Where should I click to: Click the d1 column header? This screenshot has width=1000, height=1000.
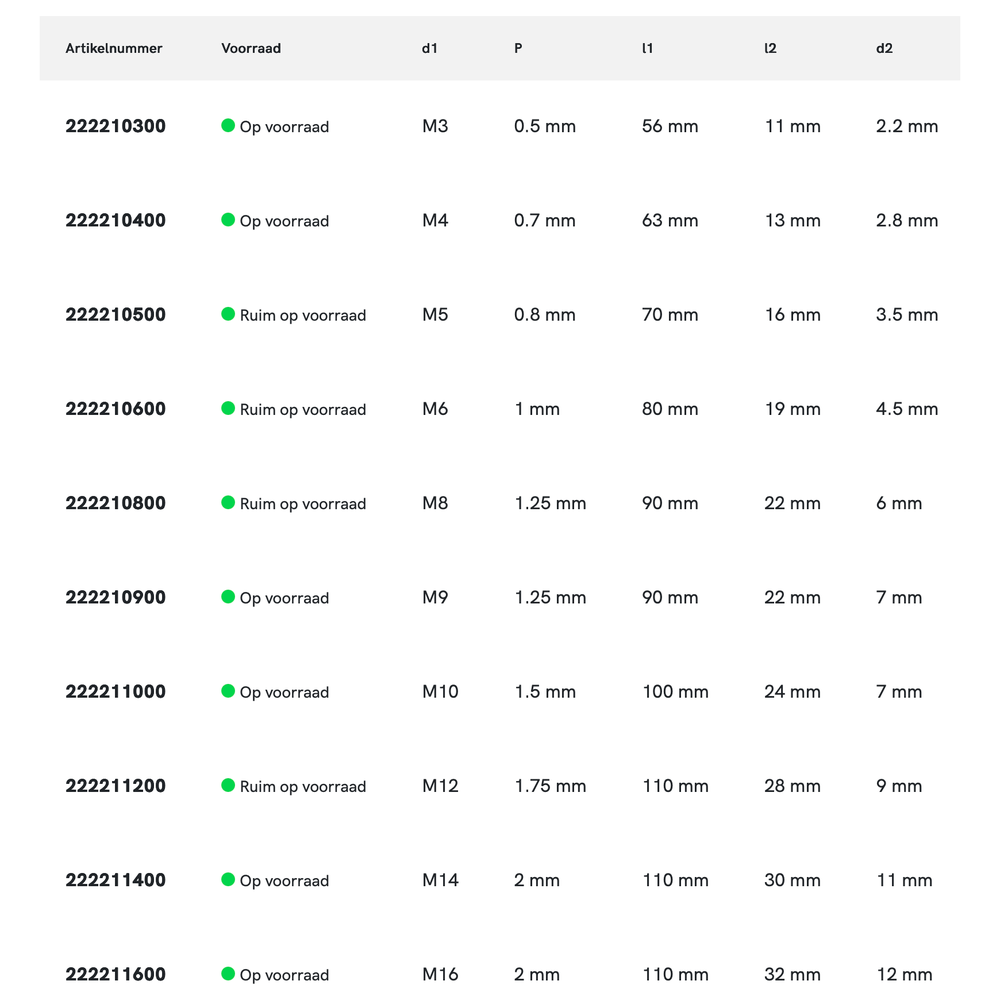tap(430, 48)
